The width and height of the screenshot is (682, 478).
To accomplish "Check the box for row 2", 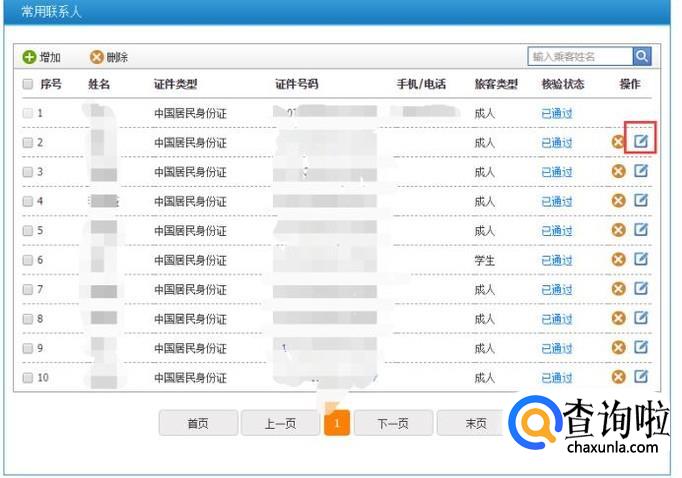I will coord(28,142).
